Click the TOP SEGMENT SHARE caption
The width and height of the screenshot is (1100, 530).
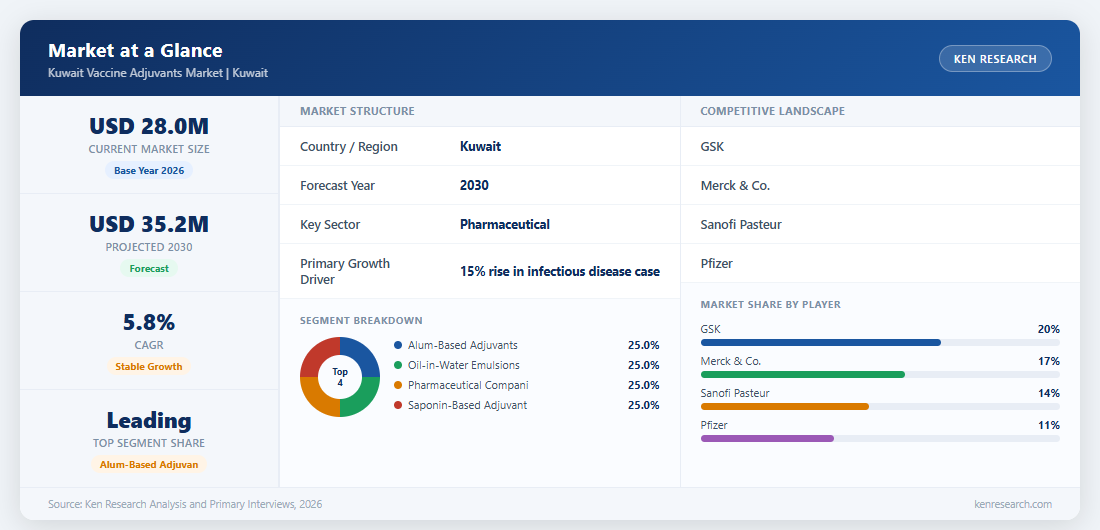coord(149,444)
